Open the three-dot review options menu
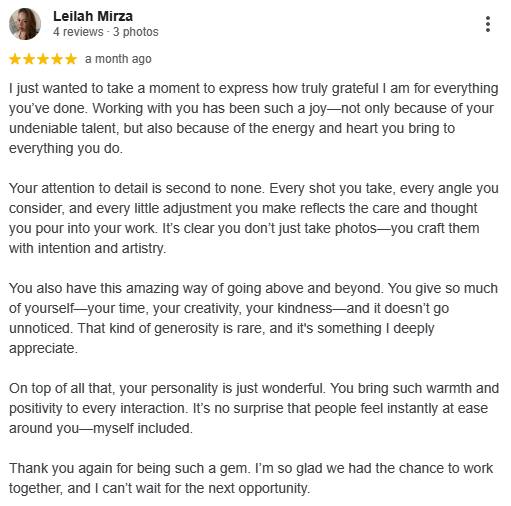Image resolution: width=511 pixels, height=506 pixels. point(488,24)
